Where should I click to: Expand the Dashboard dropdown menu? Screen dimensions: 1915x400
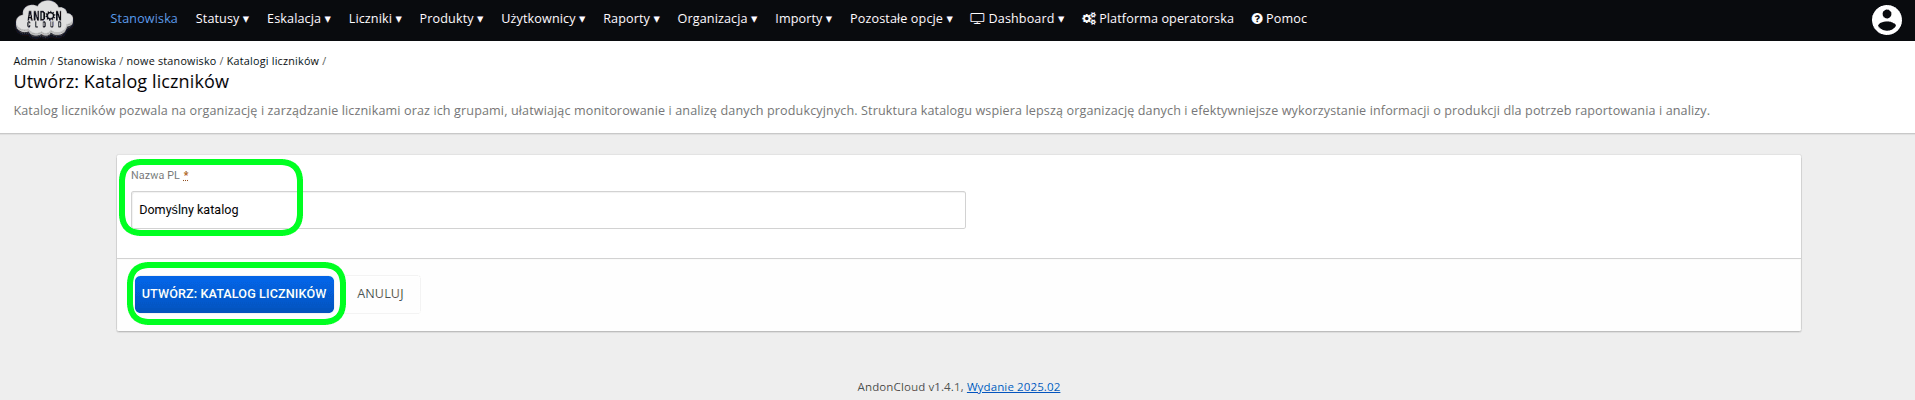click(1017, 19)
